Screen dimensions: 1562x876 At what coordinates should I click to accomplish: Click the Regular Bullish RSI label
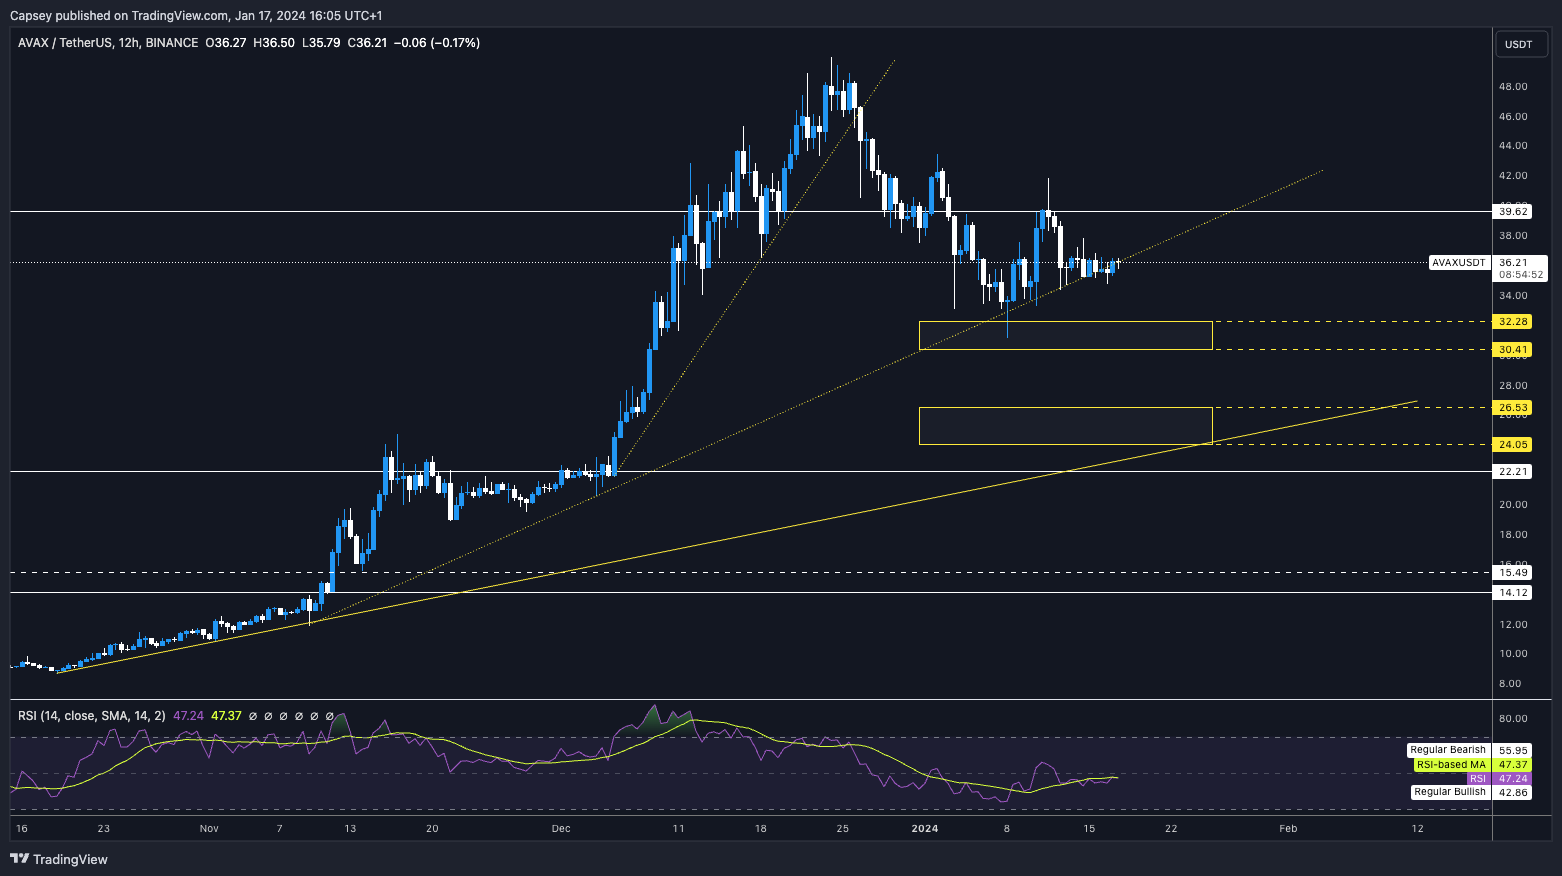coord(1450,792)
